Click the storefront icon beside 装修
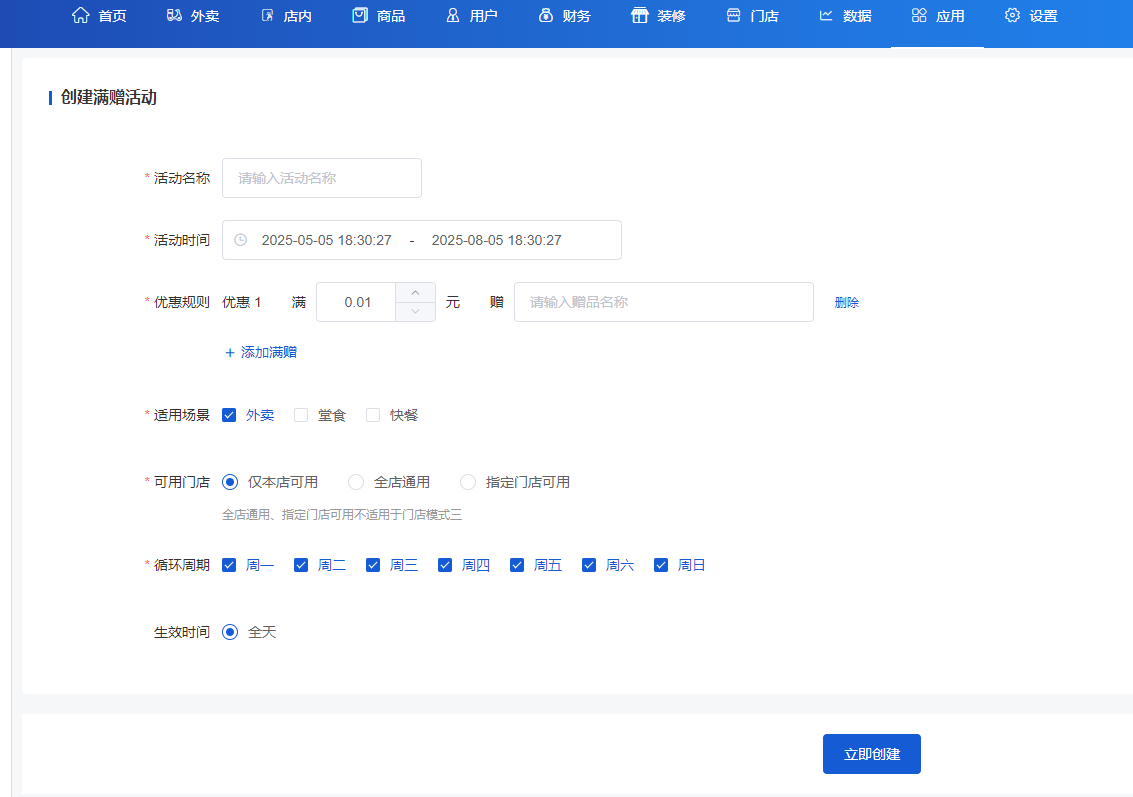The image size is (1133, 797). 639,15
